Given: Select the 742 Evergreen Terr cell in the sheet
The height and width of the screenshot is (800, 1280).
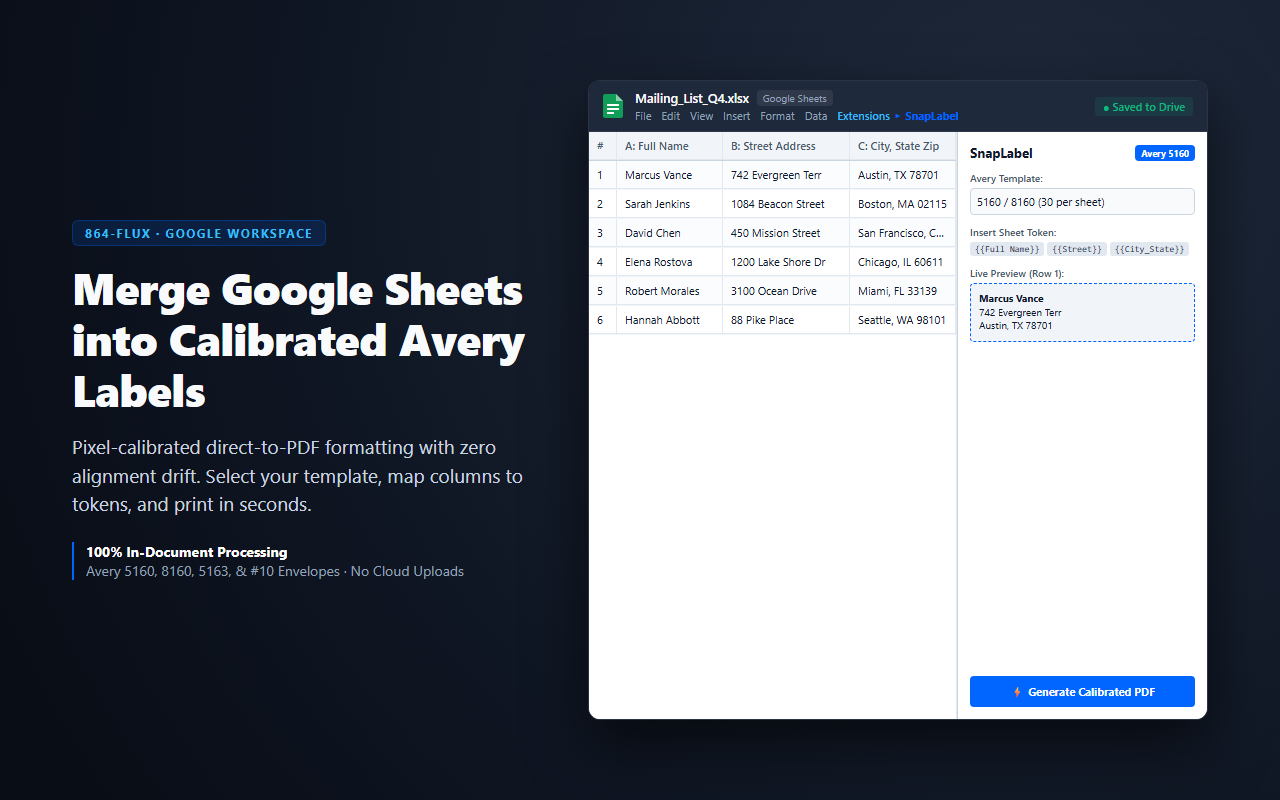Looking at the screenshot, I should click(786, 175).
